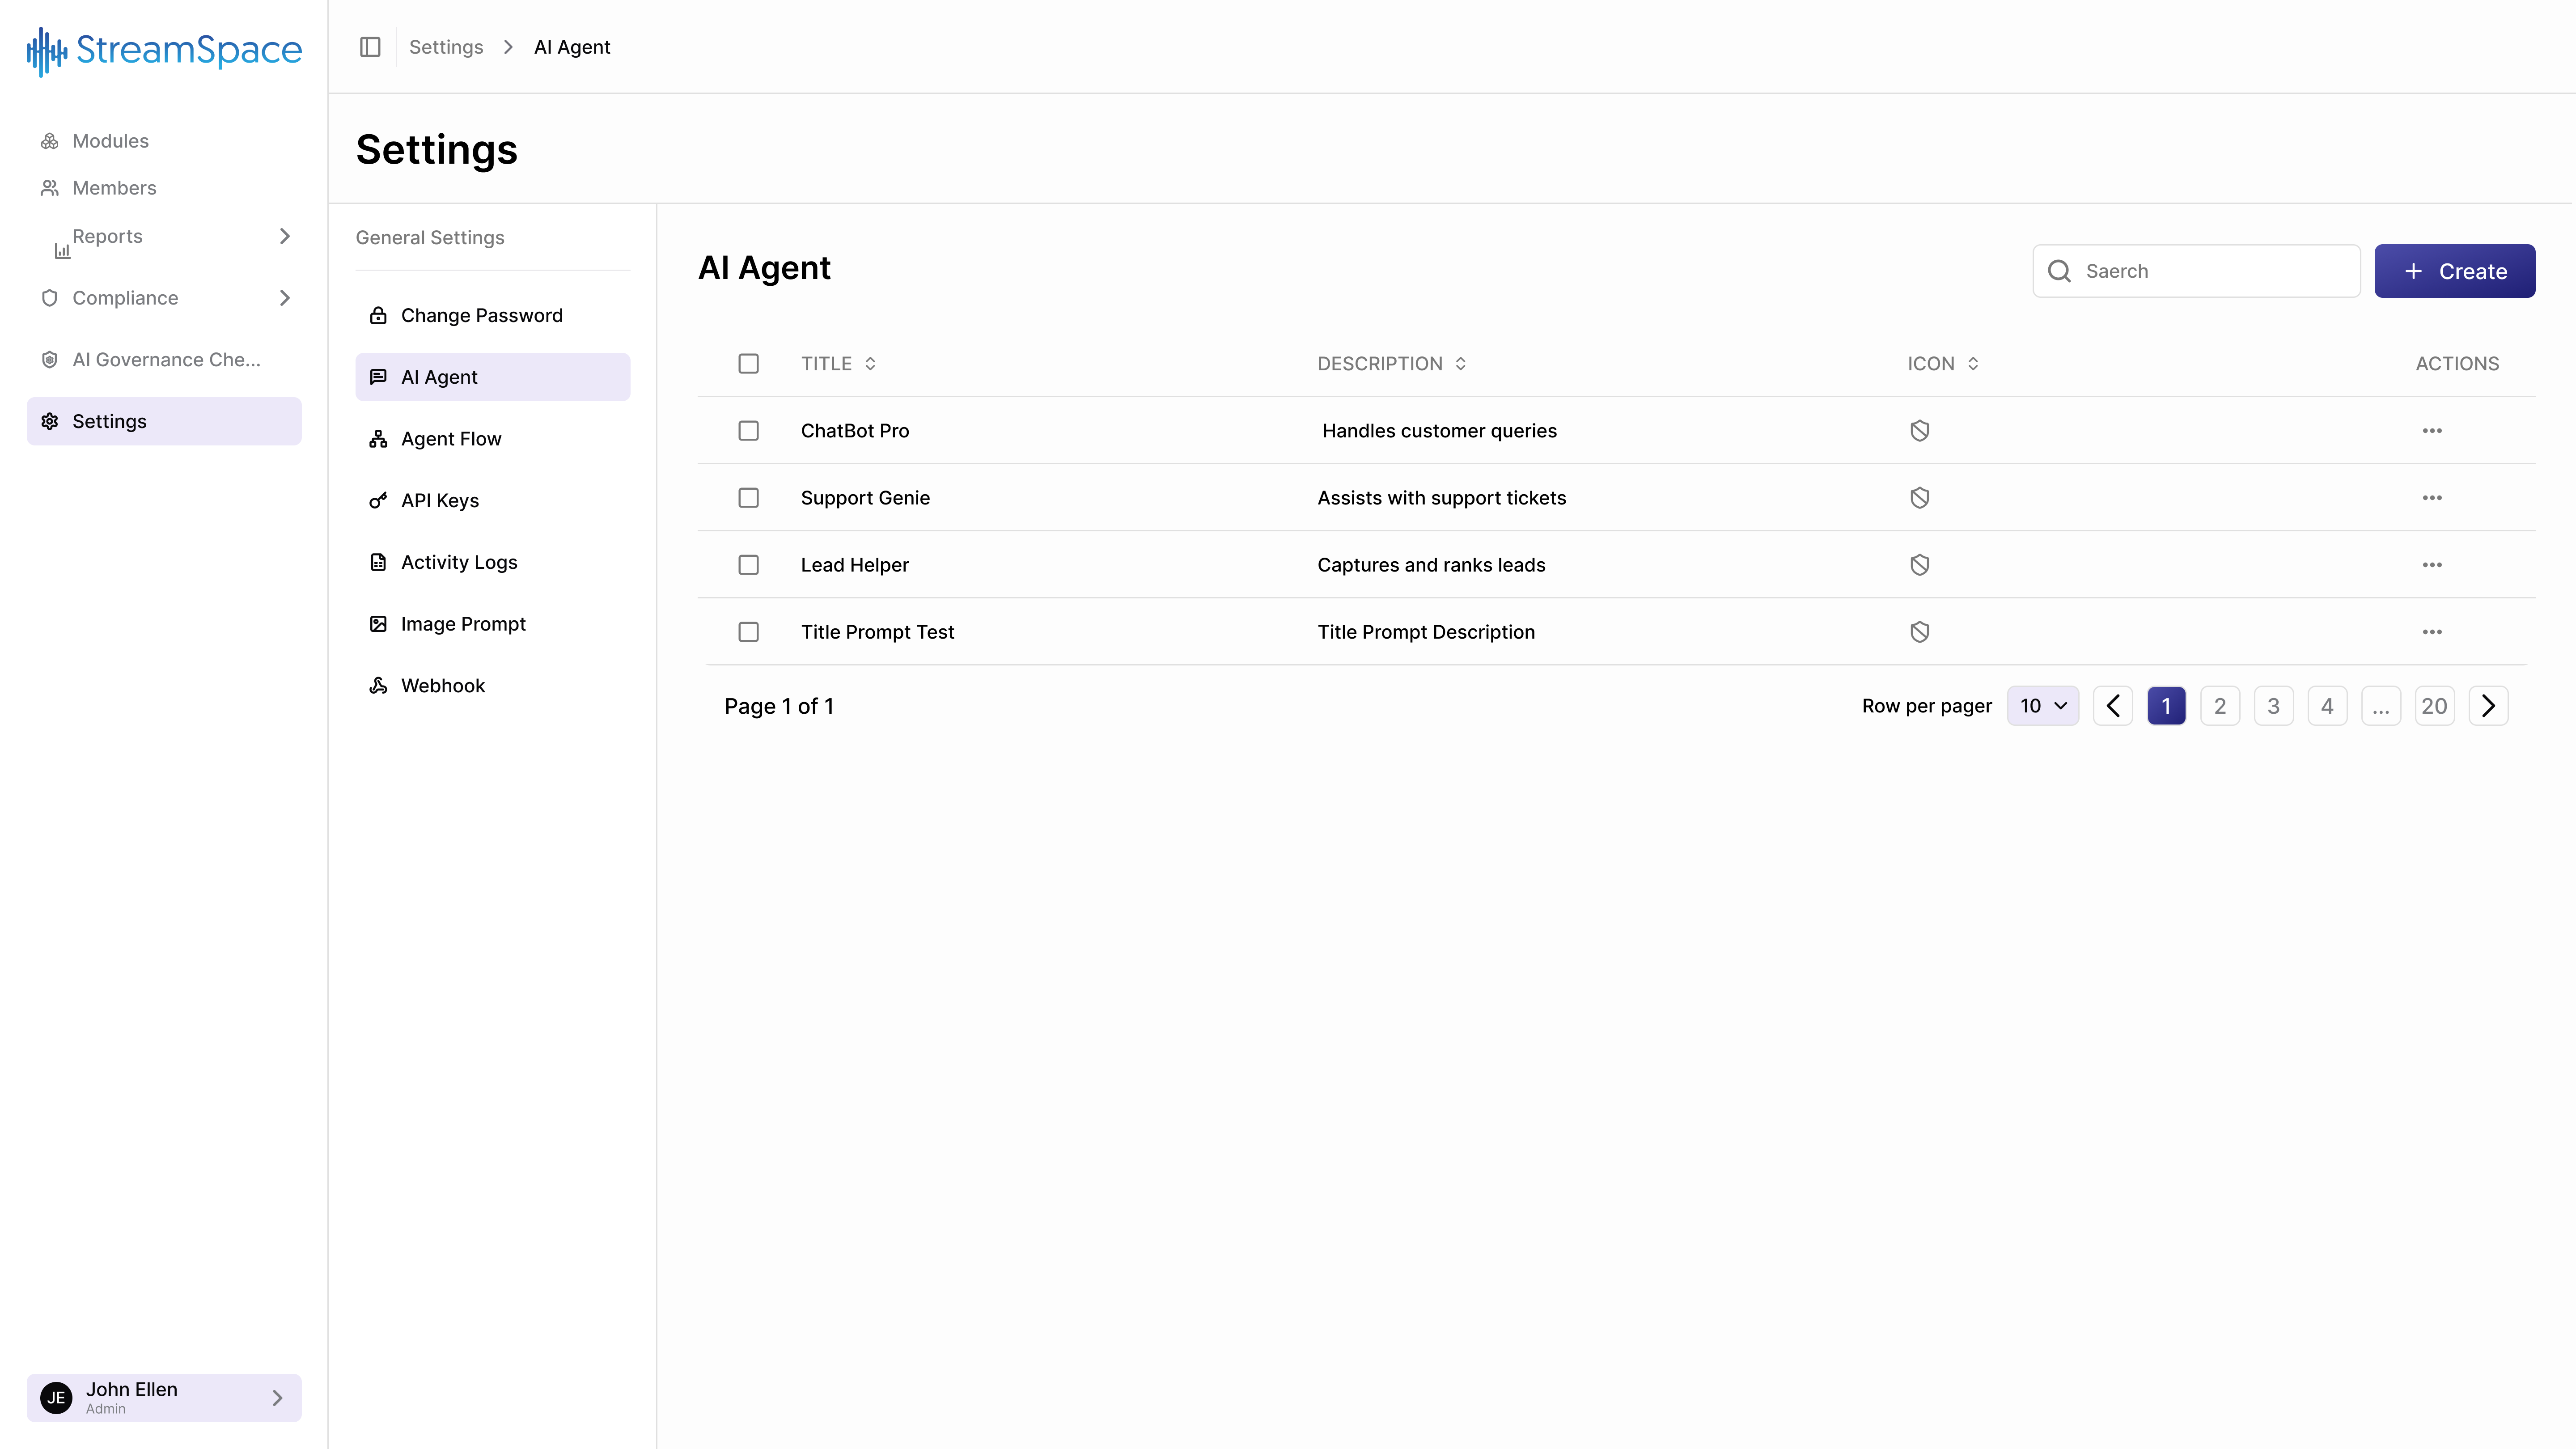Viewport: 2576px width, 1449px height.
Task: Click the ChatBot Pro row icon
Action: [1919, 431]
